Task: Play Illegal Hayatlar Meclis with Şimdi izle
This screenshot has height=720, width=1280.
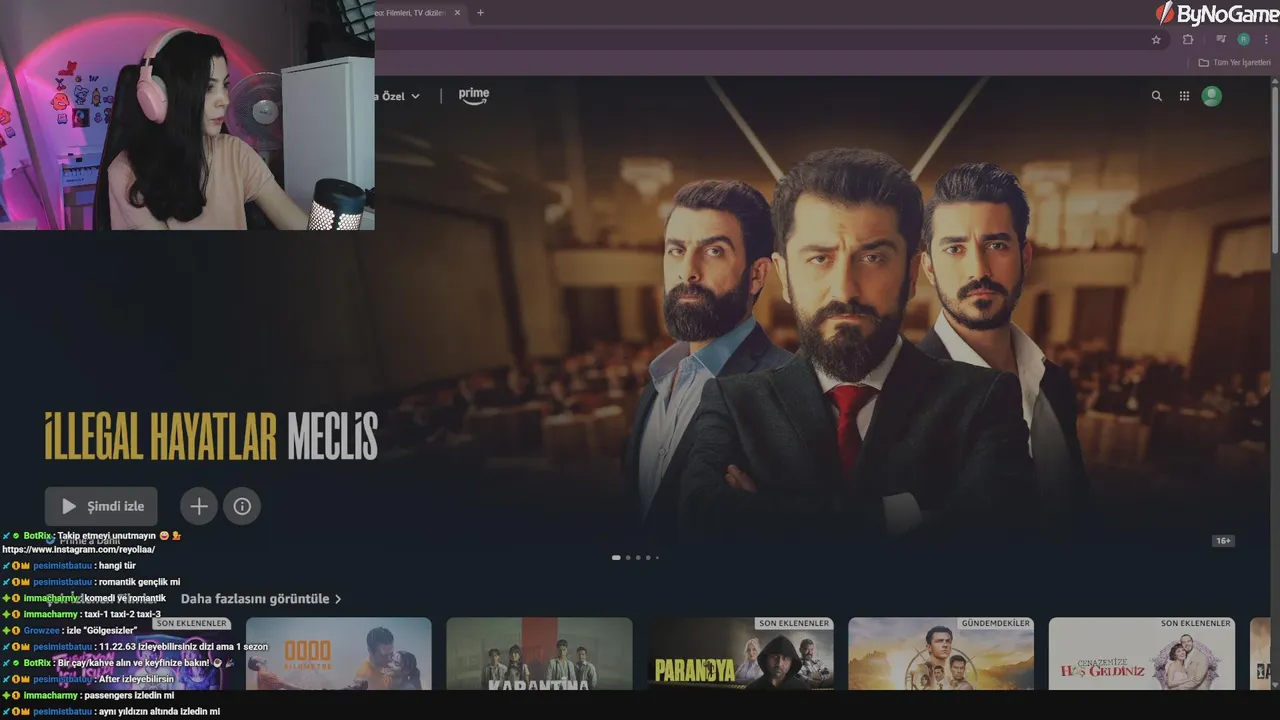Action: click(x=101, y=506)
